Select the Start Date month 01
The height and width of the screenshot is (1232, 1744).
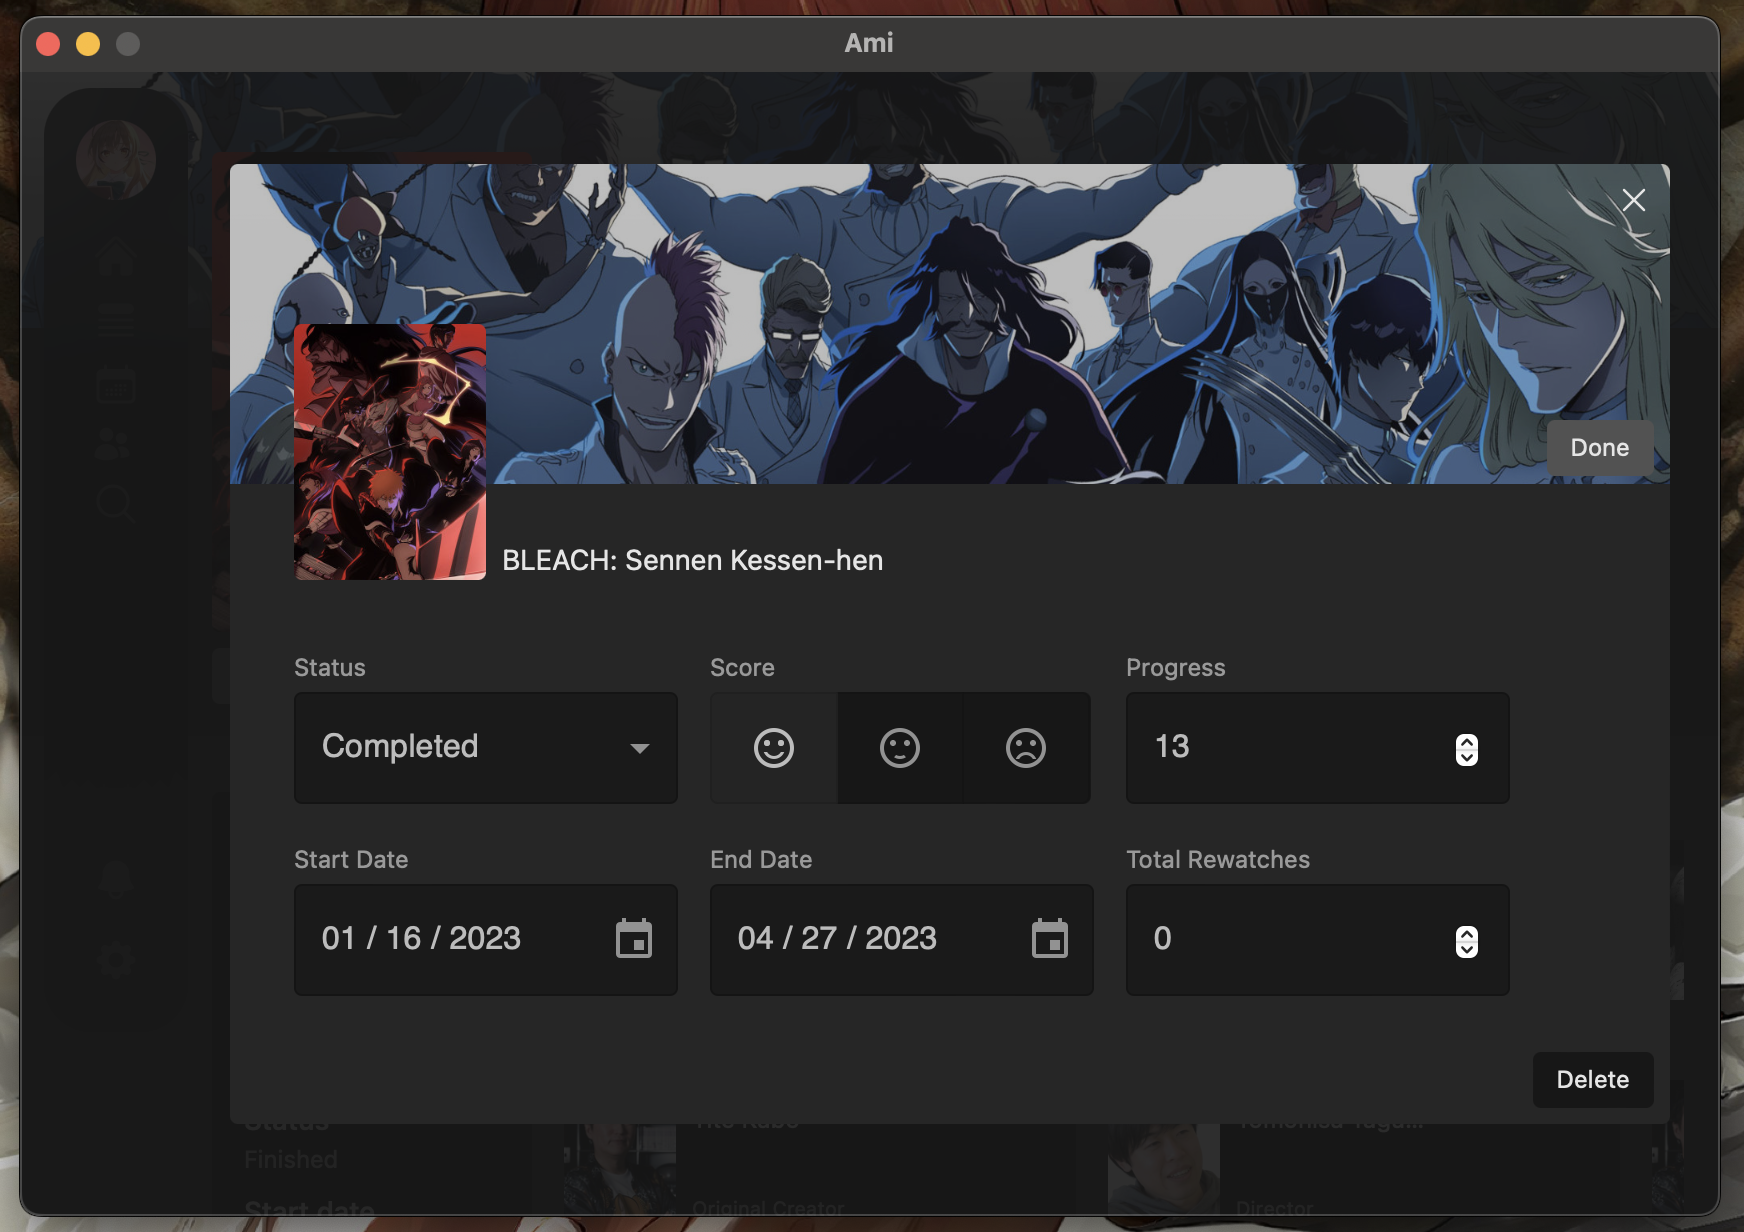(x=339, y=939)
